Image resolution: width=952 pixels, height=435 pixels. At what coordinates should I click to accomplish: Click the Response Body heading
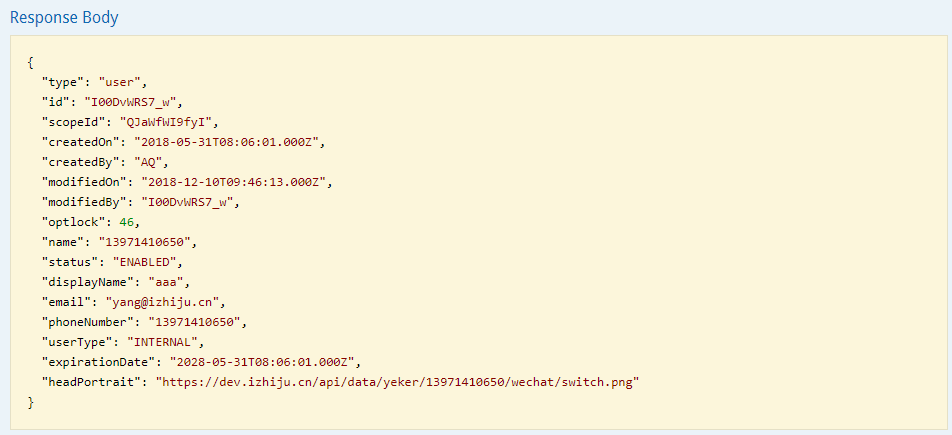(64, 18)
